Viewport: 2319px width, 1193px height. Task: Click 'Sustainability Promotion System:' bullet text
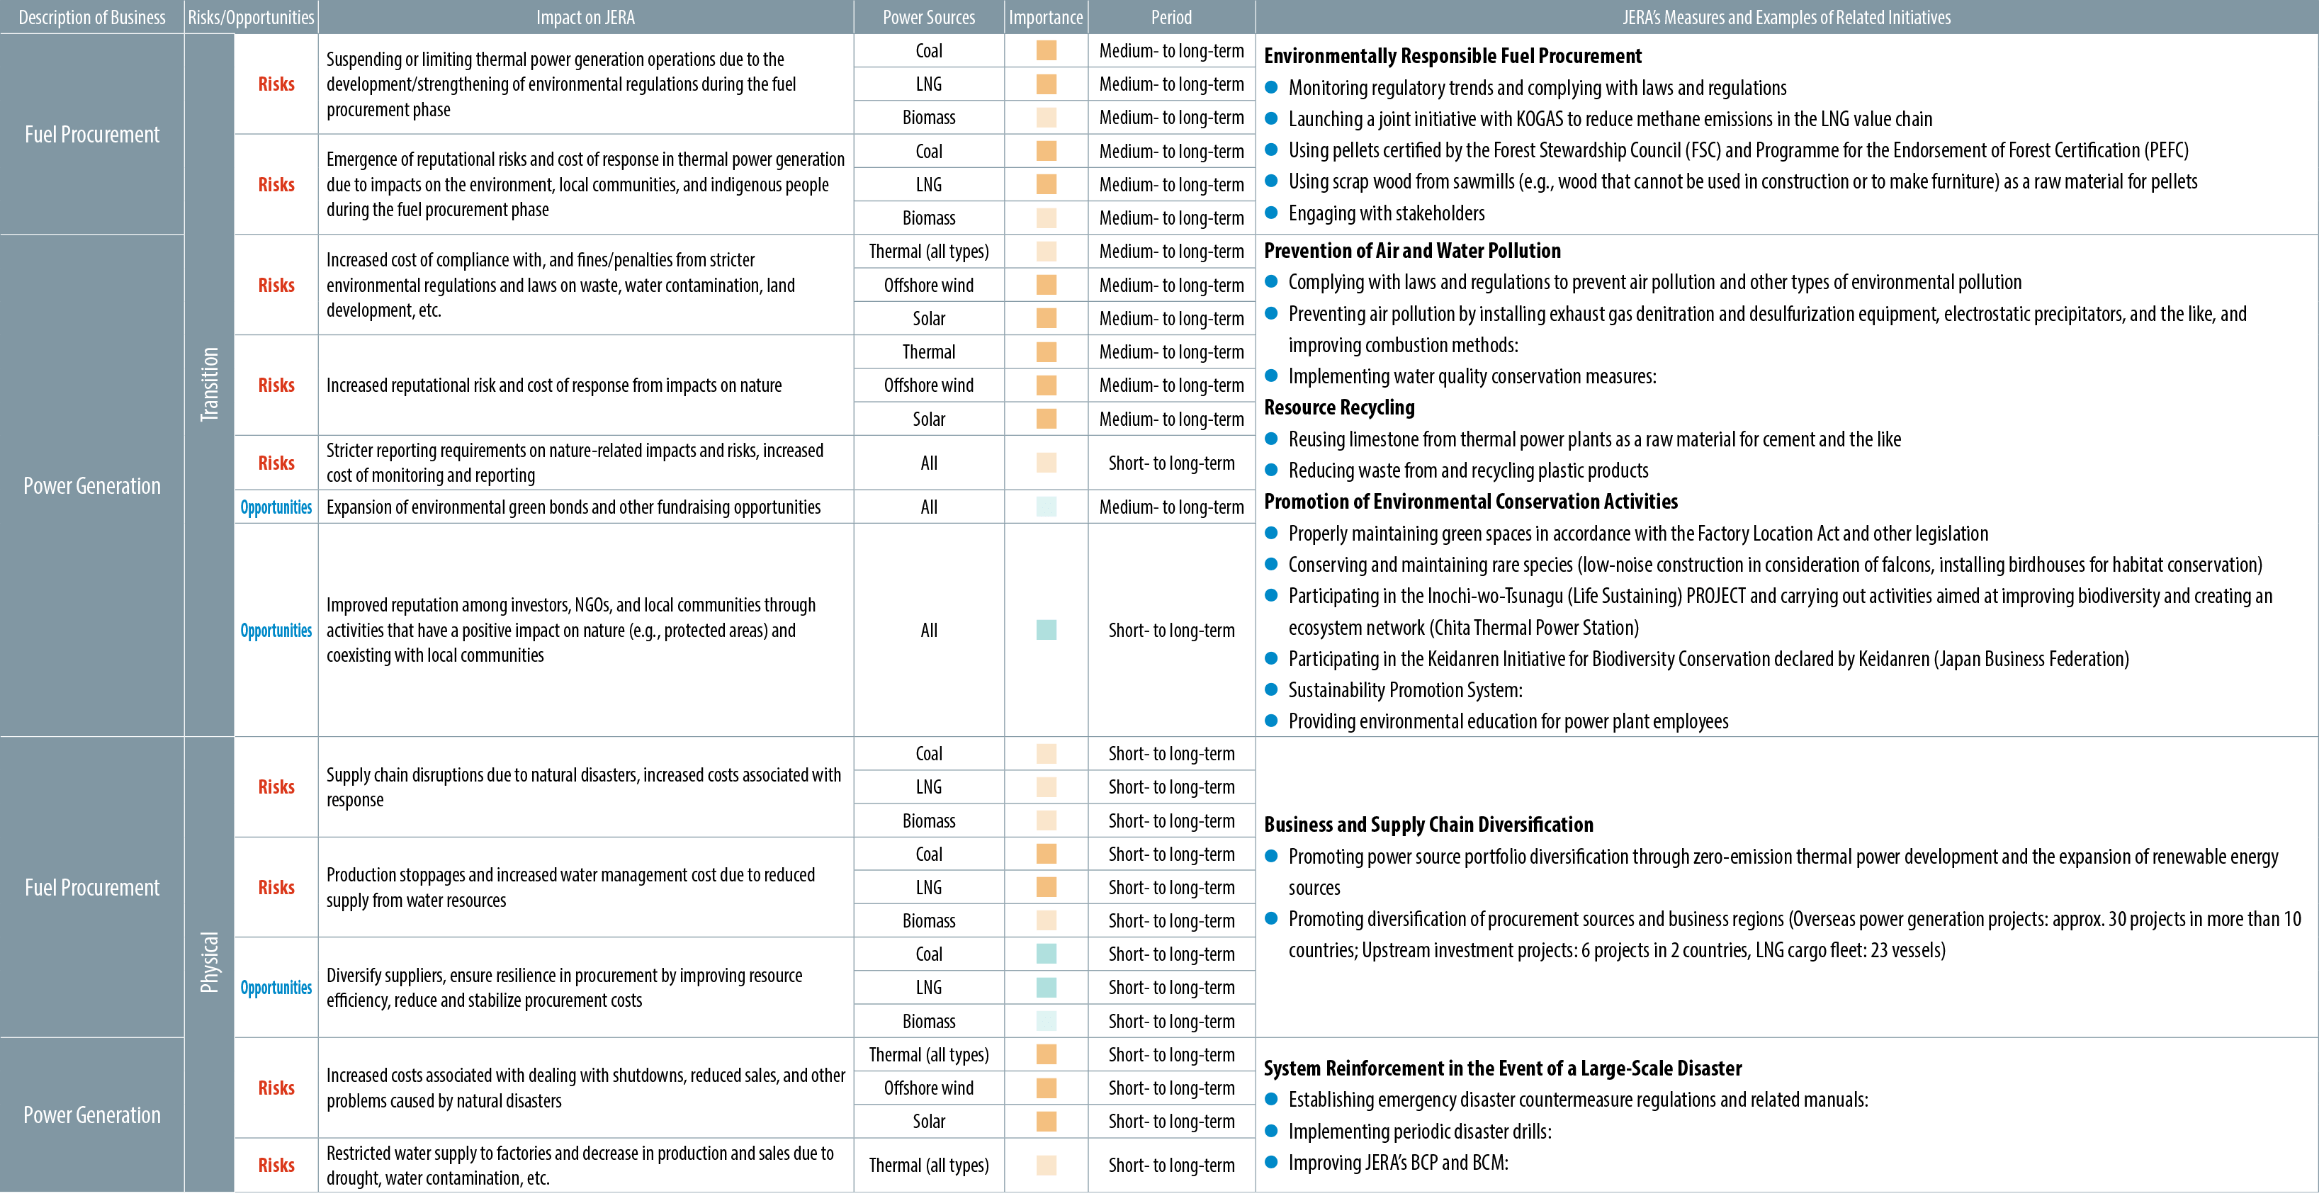coord(1405,690)
